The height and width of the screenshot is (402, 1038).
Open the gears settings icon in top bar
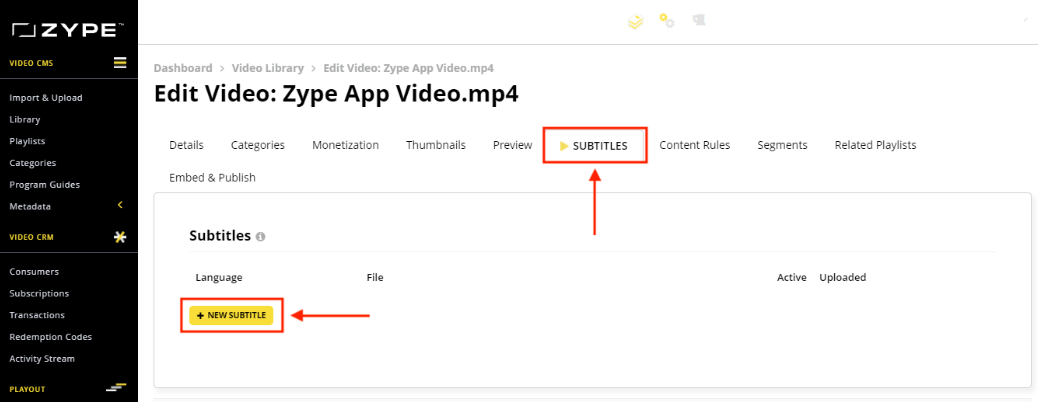[667, 21]
